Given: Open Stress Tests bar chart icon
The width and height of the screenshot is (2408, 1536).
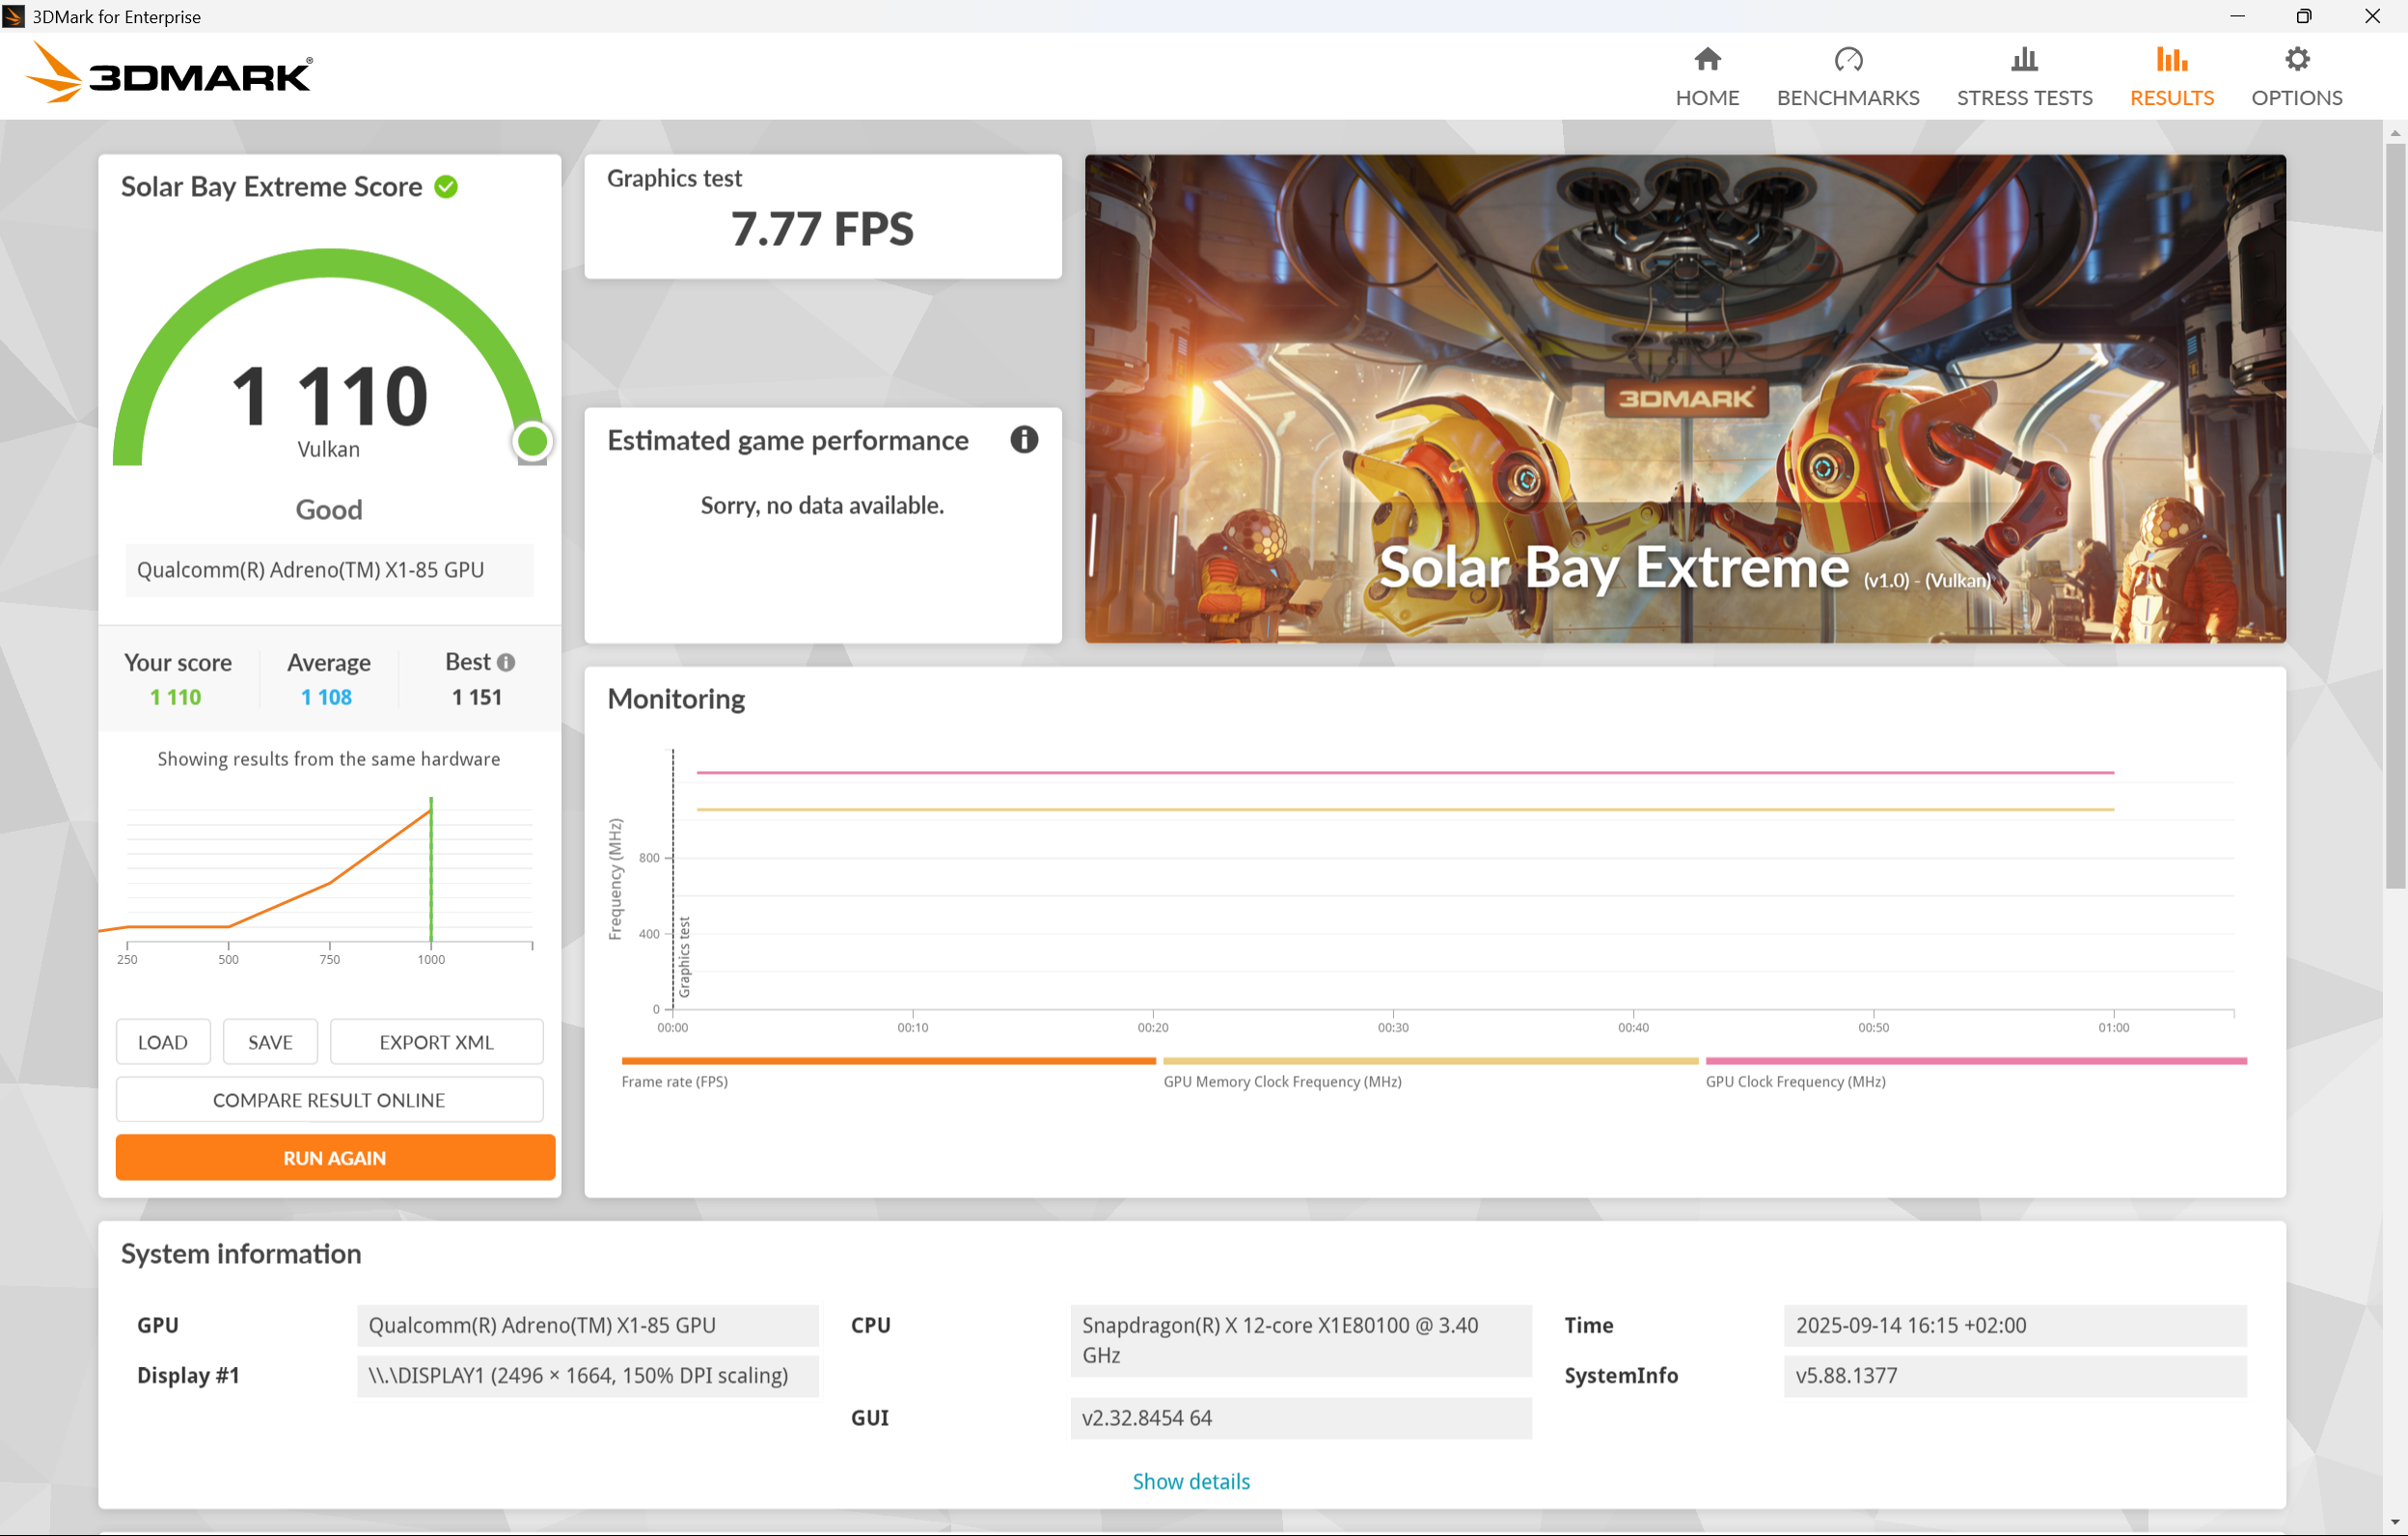Looking at the screenshot, I should (2023, 60).
